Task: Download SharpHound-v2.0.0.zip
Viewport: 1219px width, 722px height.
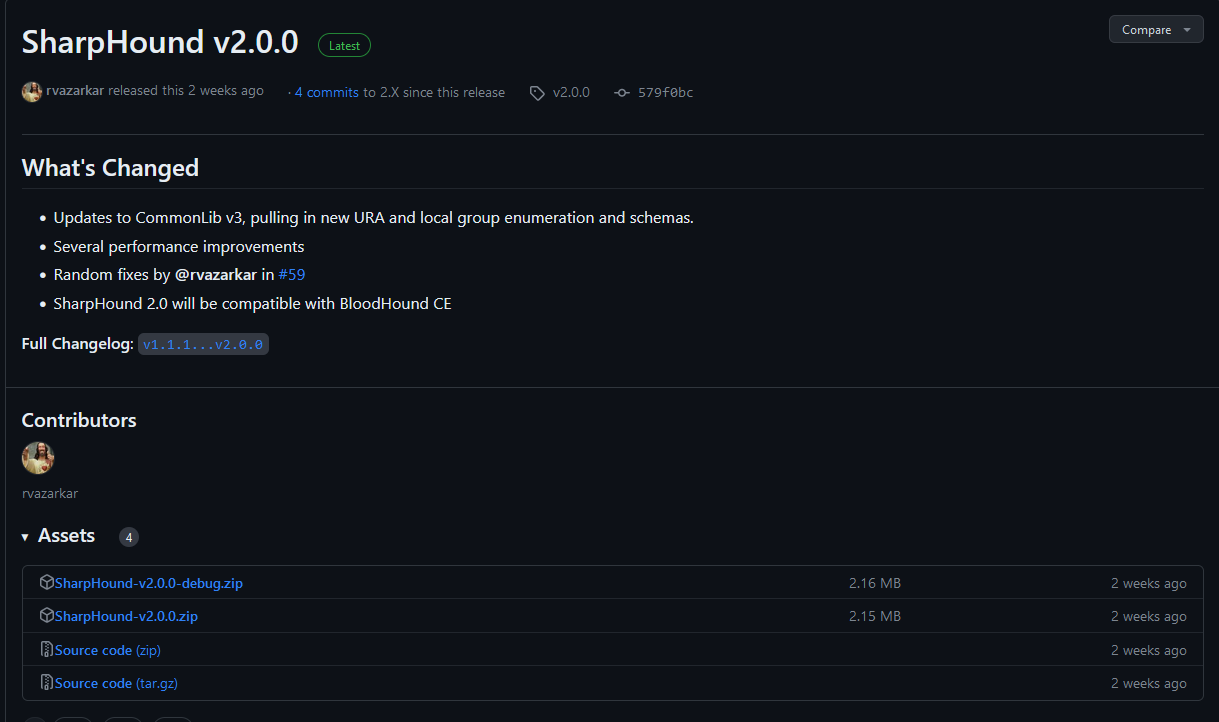Action: [x=126, y=616]
